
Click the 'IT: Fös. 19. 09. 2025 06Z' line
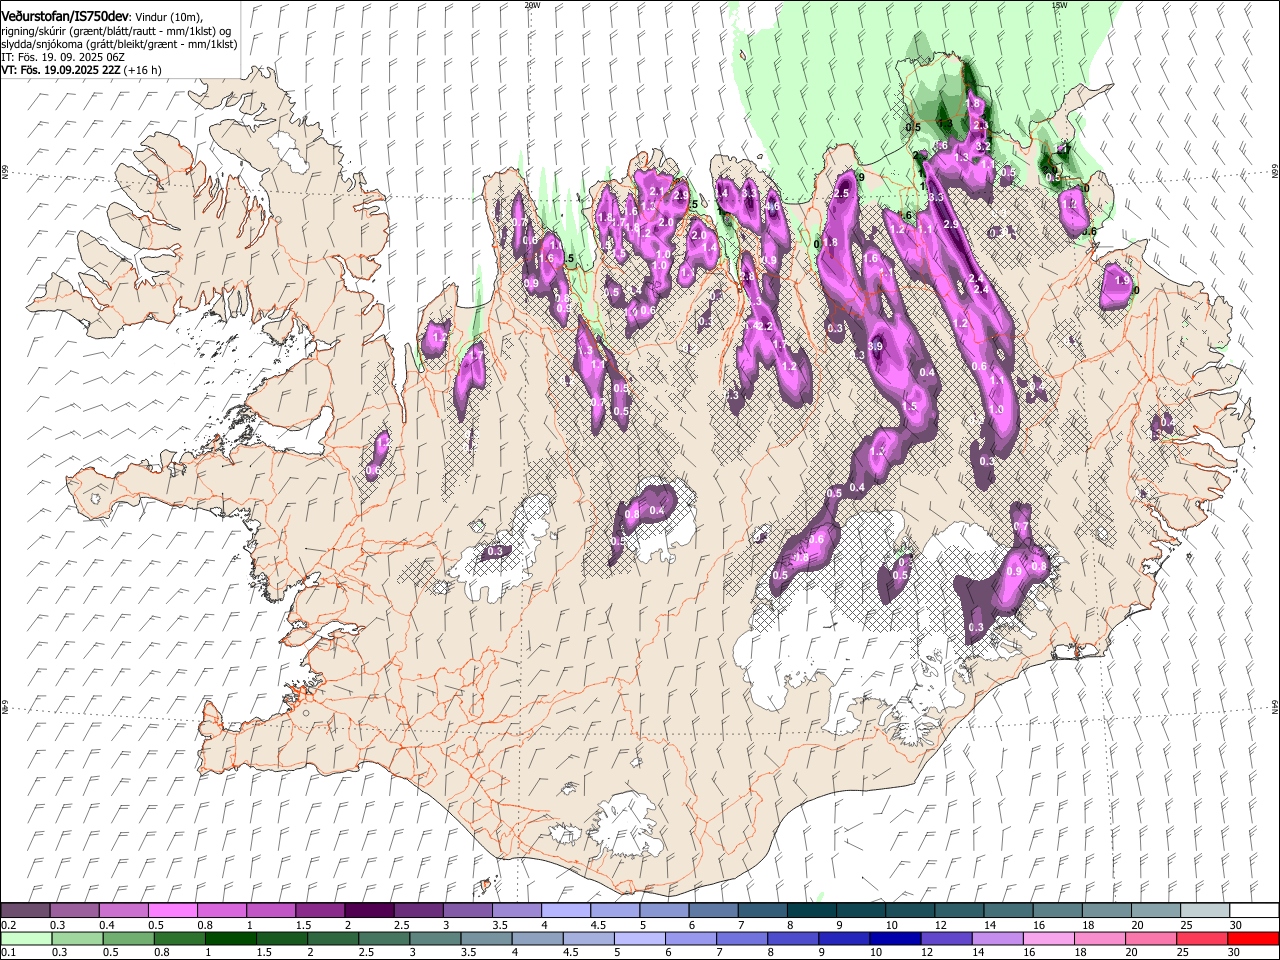[62, 57]
